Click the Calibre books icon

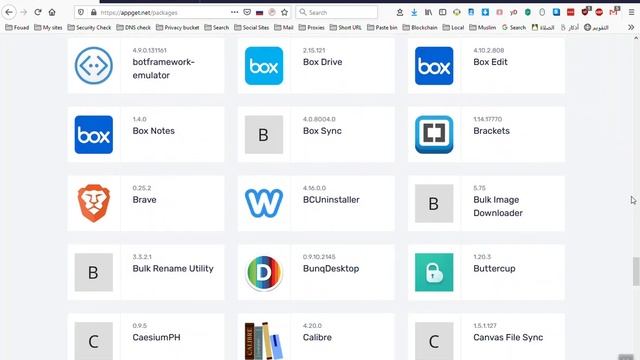point(264,341)
